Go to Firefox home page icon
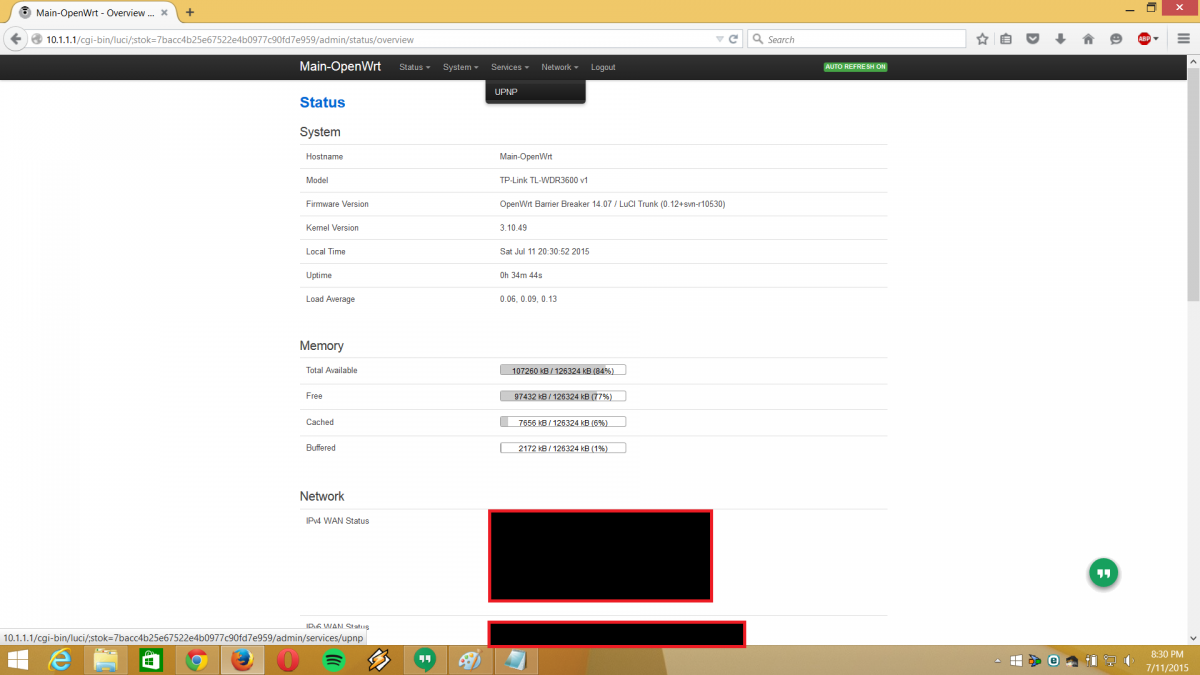Image resolution: width=1200 pixels, height=675 pixels. point(1088,39)
